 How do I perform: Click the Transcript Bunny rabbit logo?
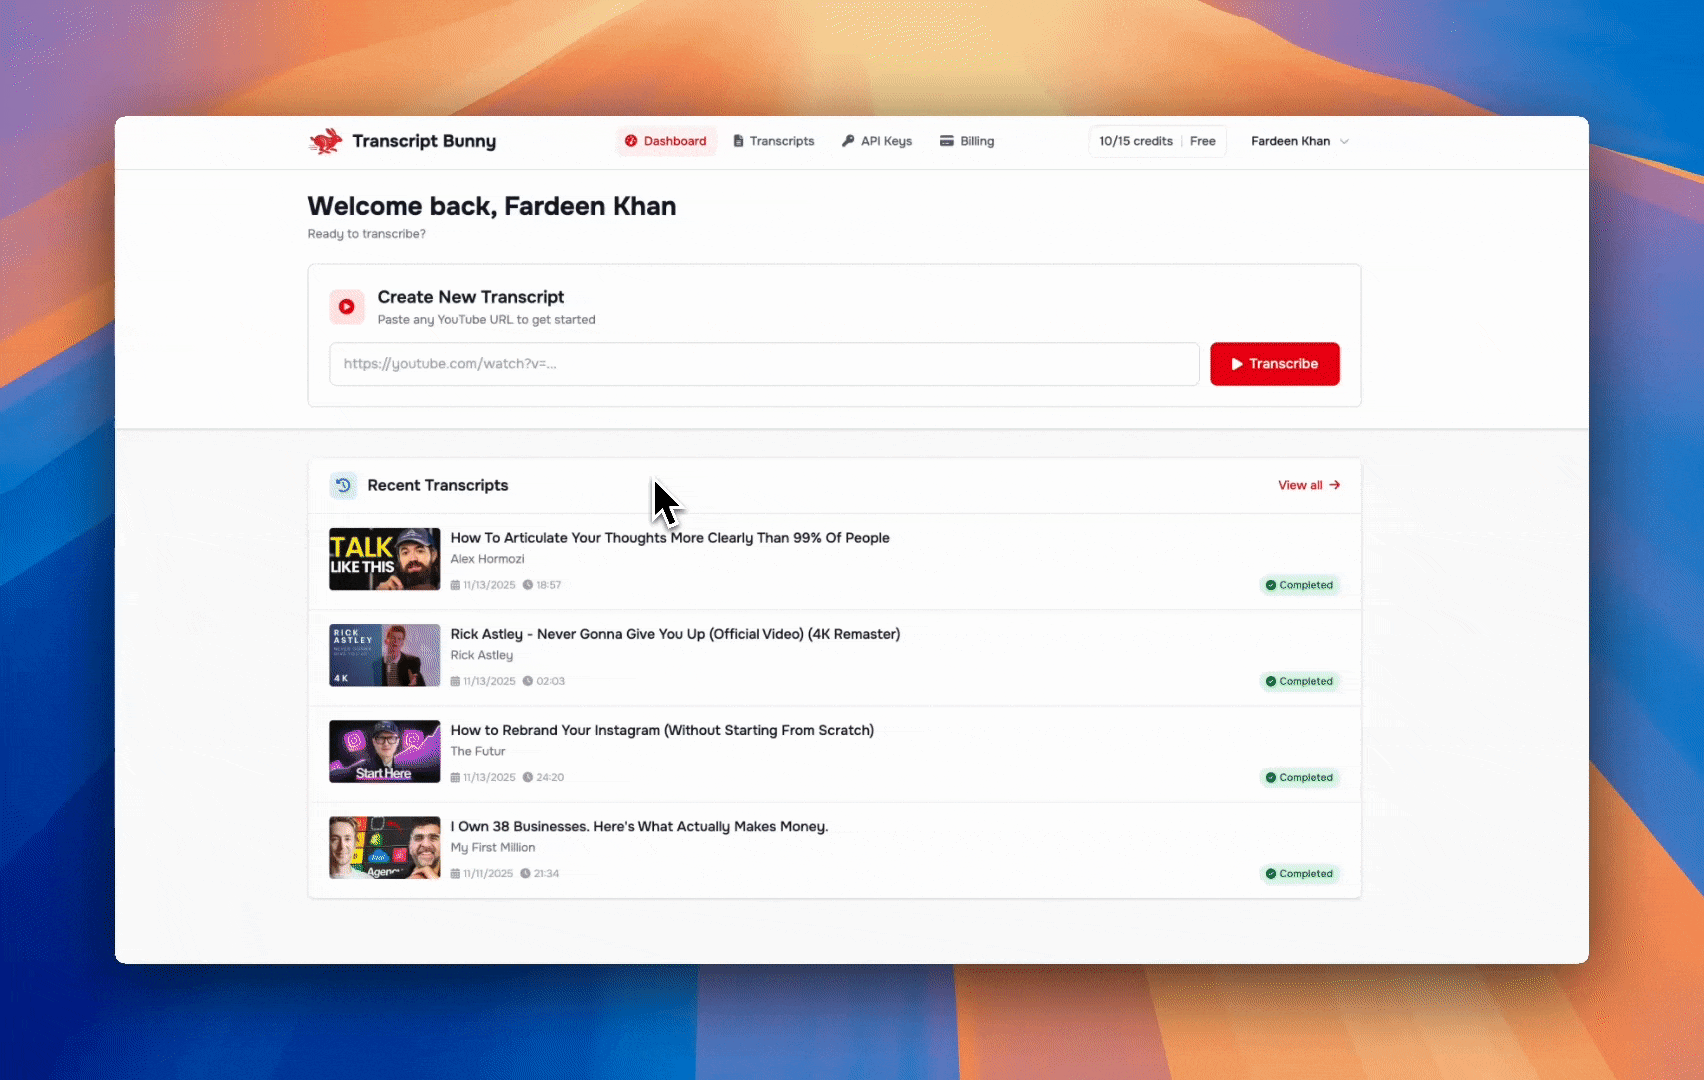pos(325,141)
